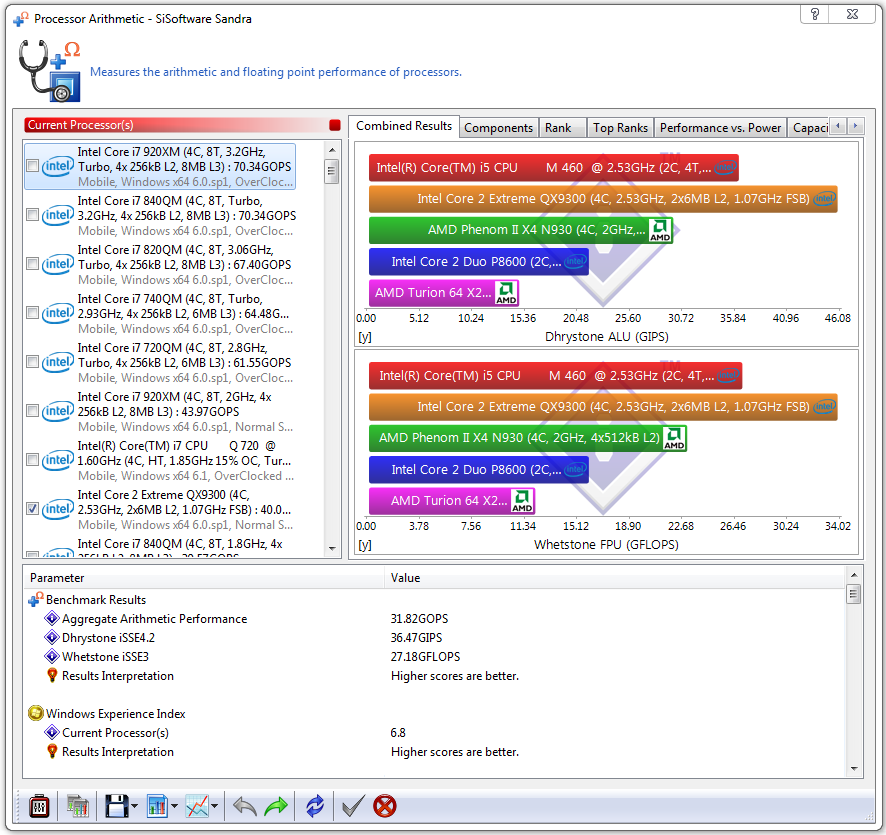Click the diamond icon next to Aggregate Arithmetic Performance
The width and height of the screenshot is (886, 835).
click(x=51, y=618)
